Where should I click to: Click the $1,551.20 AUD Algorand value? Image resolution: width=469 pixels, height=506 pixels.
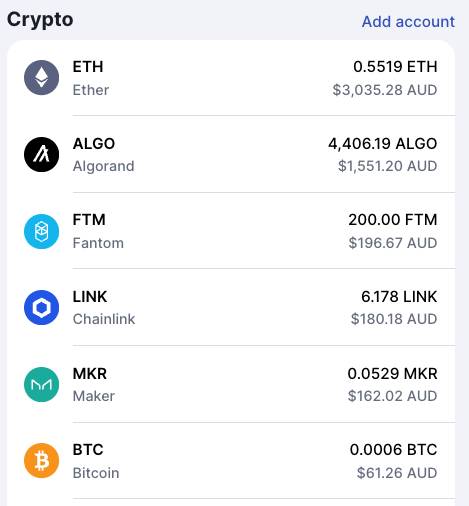[x=388, y=166]
